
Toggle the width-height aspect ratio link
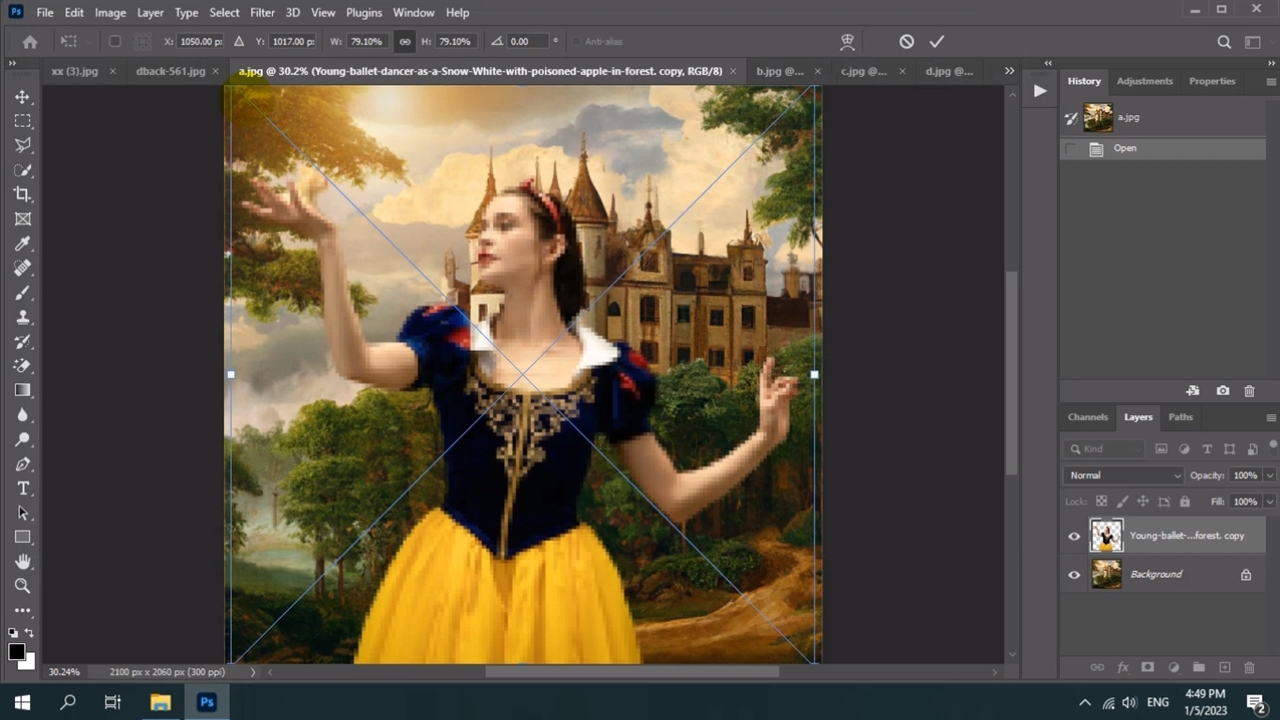point(404,42)
